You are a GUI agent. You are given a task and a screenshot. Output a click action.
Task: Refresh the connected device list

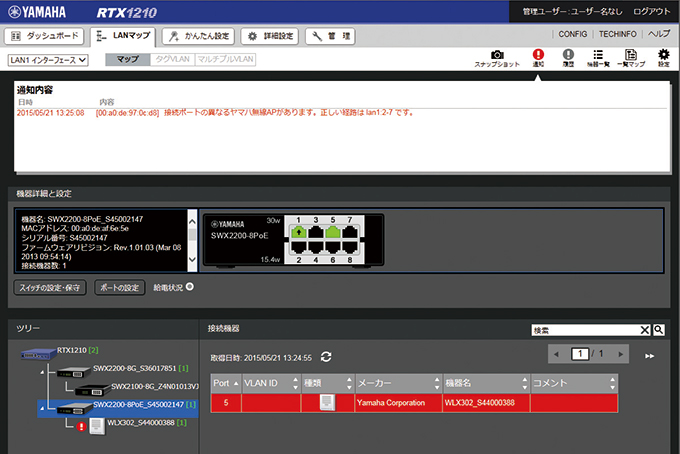tap(326, 357)
